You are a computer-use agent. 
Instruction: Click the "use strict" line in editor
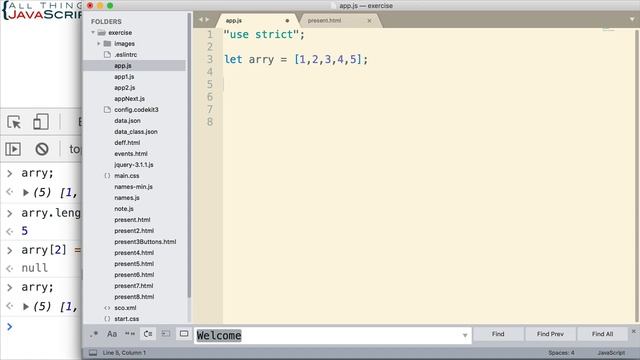click(x=264, y=34)
